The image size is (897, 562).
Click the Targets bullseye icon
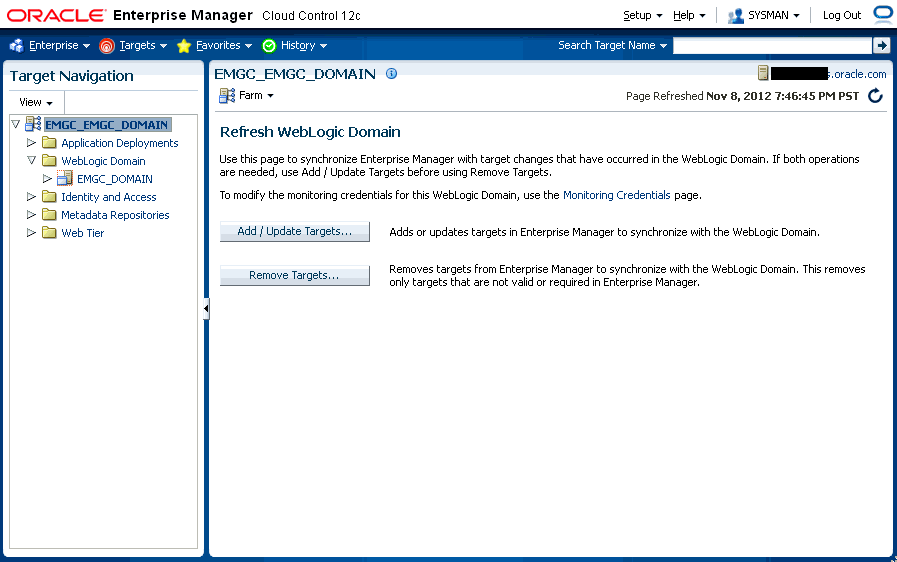point(107,46)
